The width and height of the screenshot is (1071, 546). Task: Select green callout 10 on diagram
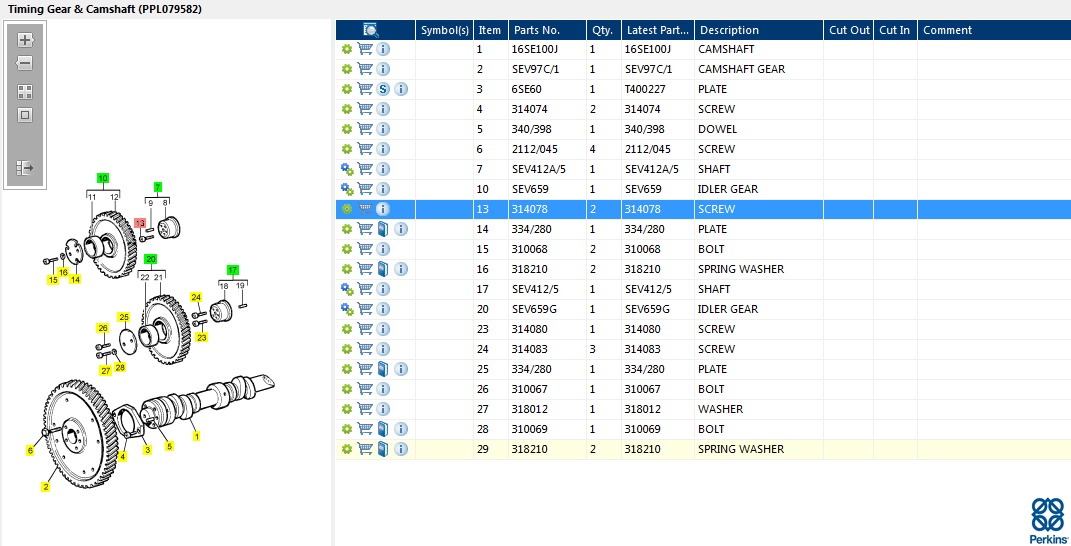pyautogui.click(x=103, y=178)
